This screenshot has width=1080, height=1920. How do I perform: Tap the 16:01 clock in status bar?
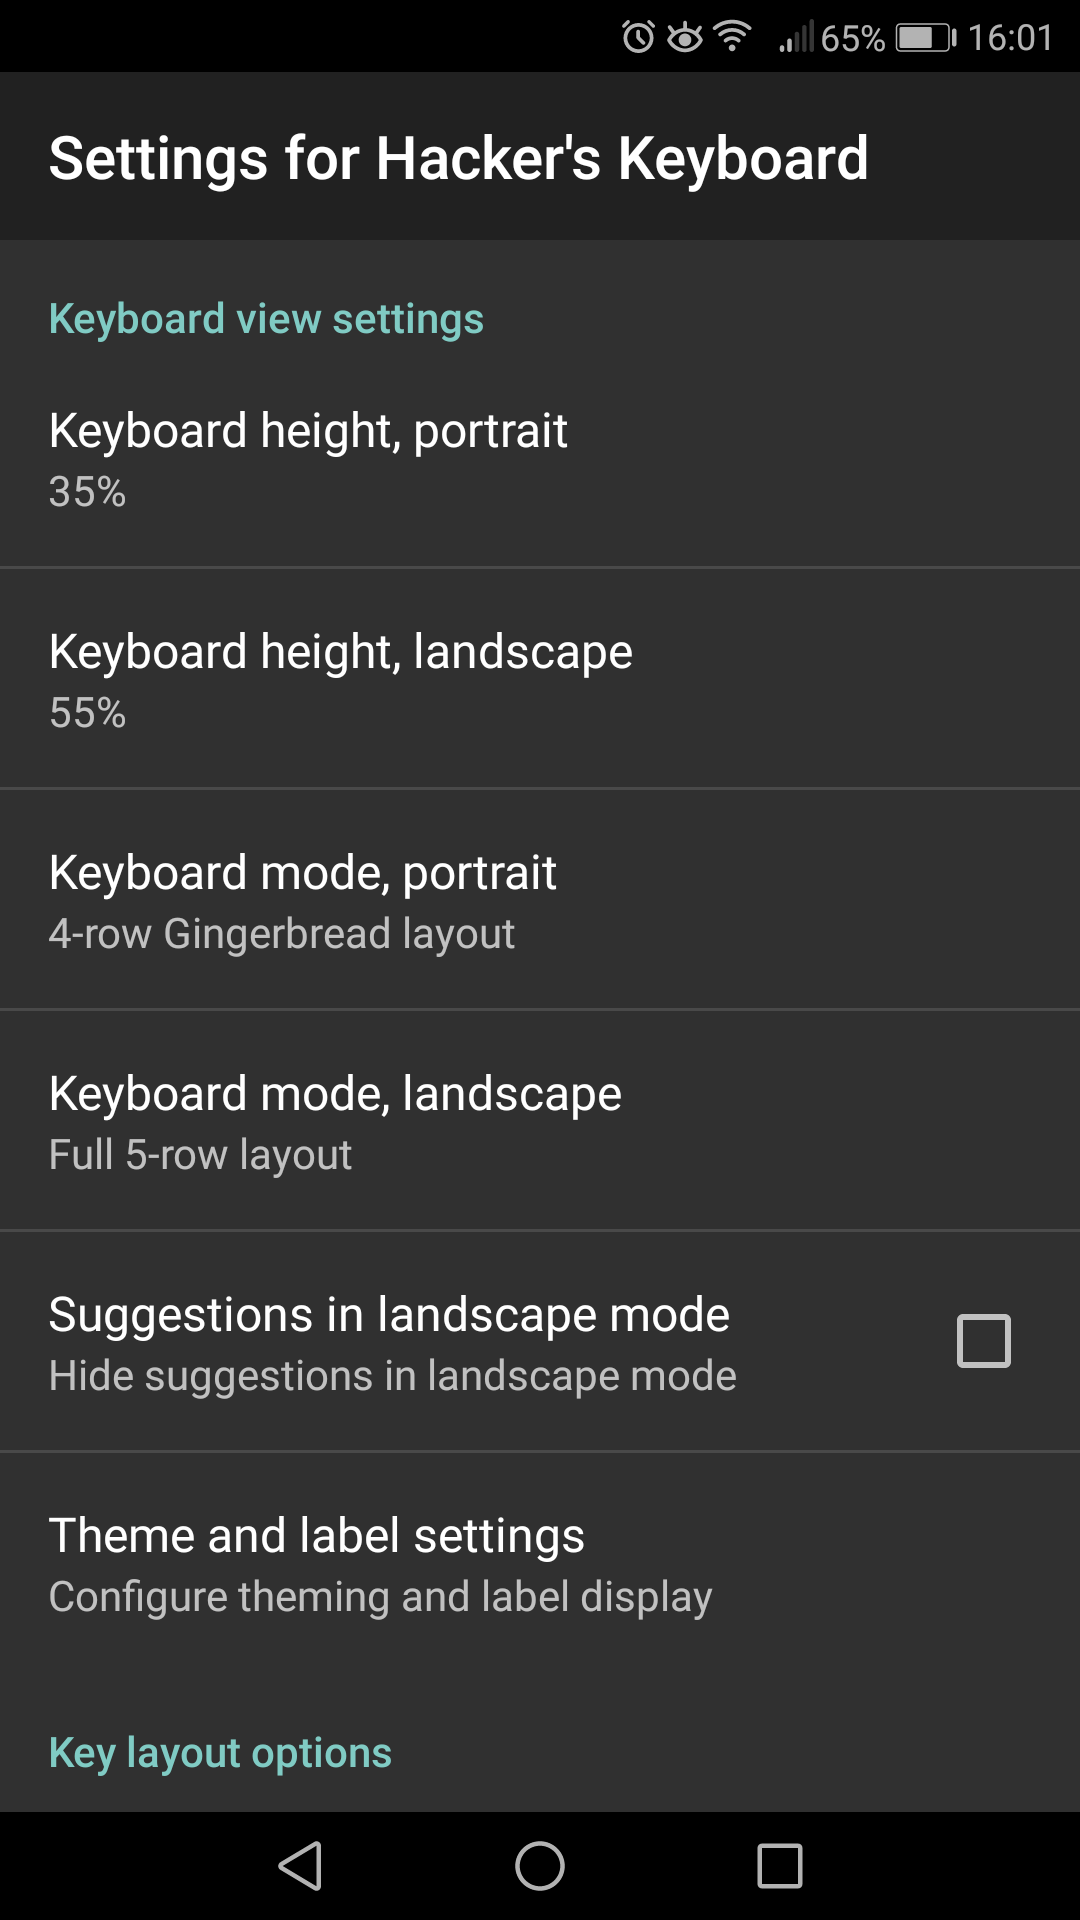coord(1010,38)
